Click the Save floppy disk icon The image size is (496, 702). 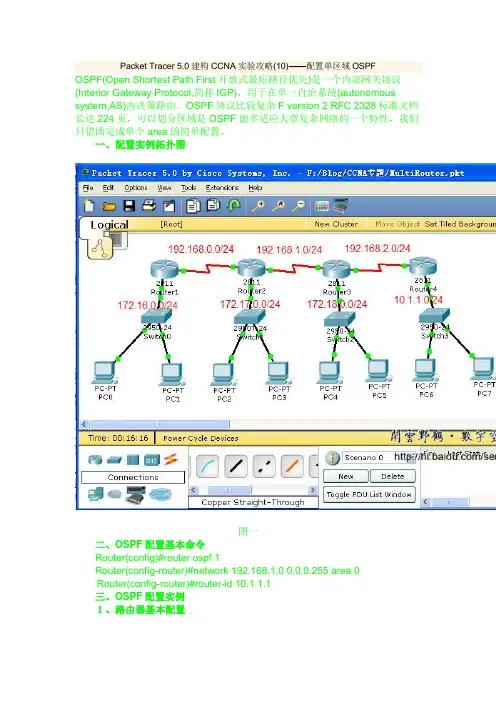129,205
